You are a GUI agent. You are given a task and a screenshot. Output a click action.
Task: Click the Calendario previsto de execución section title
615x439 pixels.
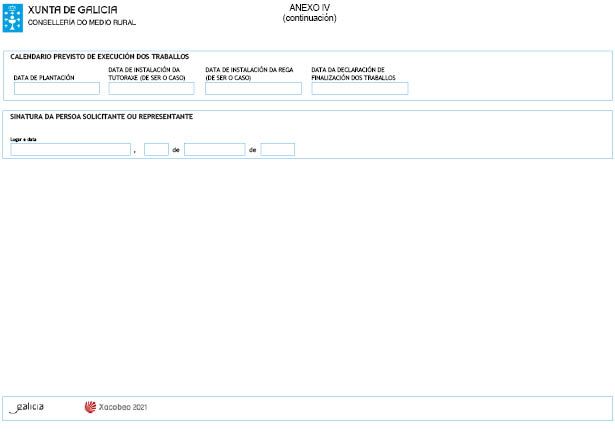click(100, 57)
